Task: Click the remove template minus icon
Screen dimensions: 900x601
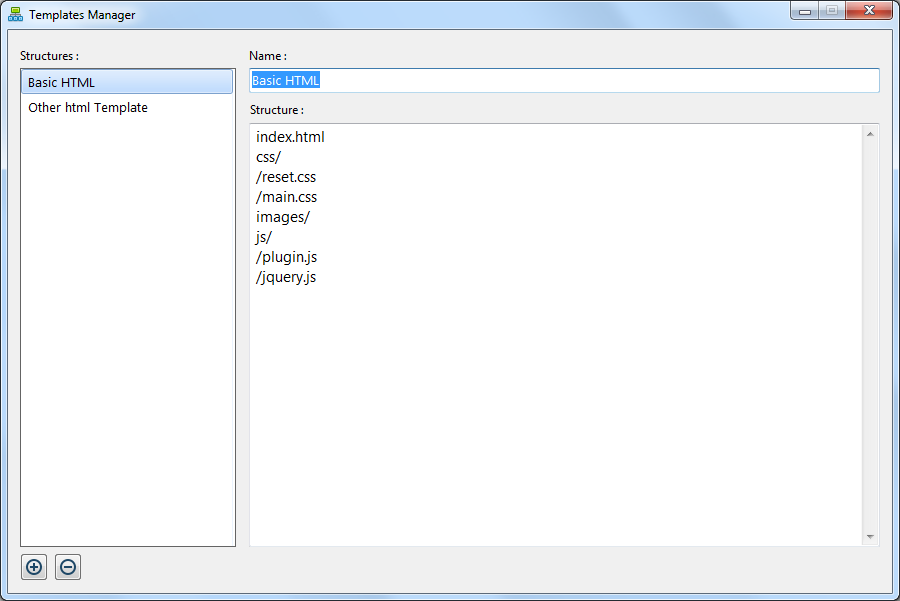Action: tap(67, 567)
